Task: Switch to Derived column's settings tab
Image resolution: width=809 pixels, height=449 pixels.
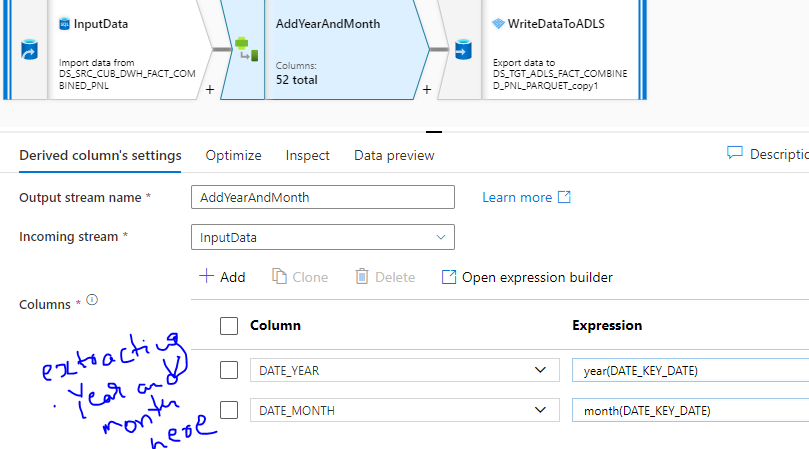Action: click(x=100, y=155)
